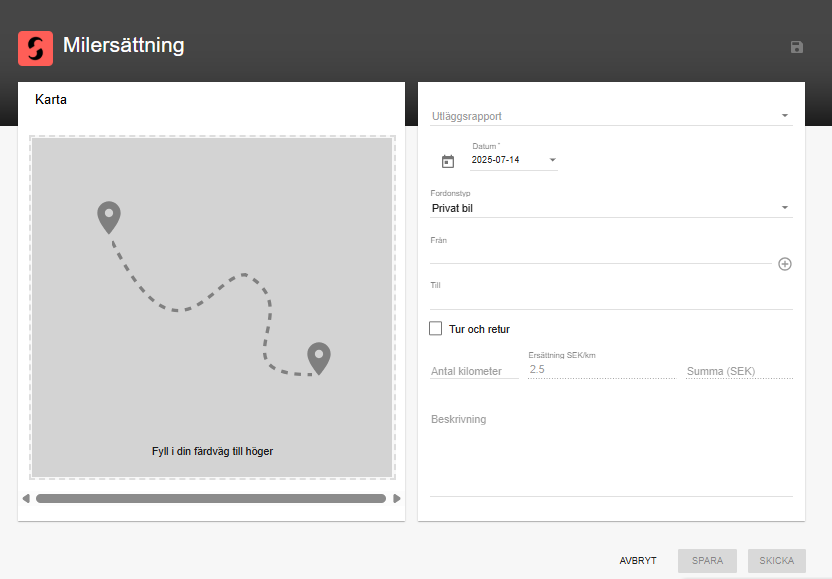The image size is (832, 579).
Task: Open the Datum date dropdown arrow
Action: click(552, 160)
